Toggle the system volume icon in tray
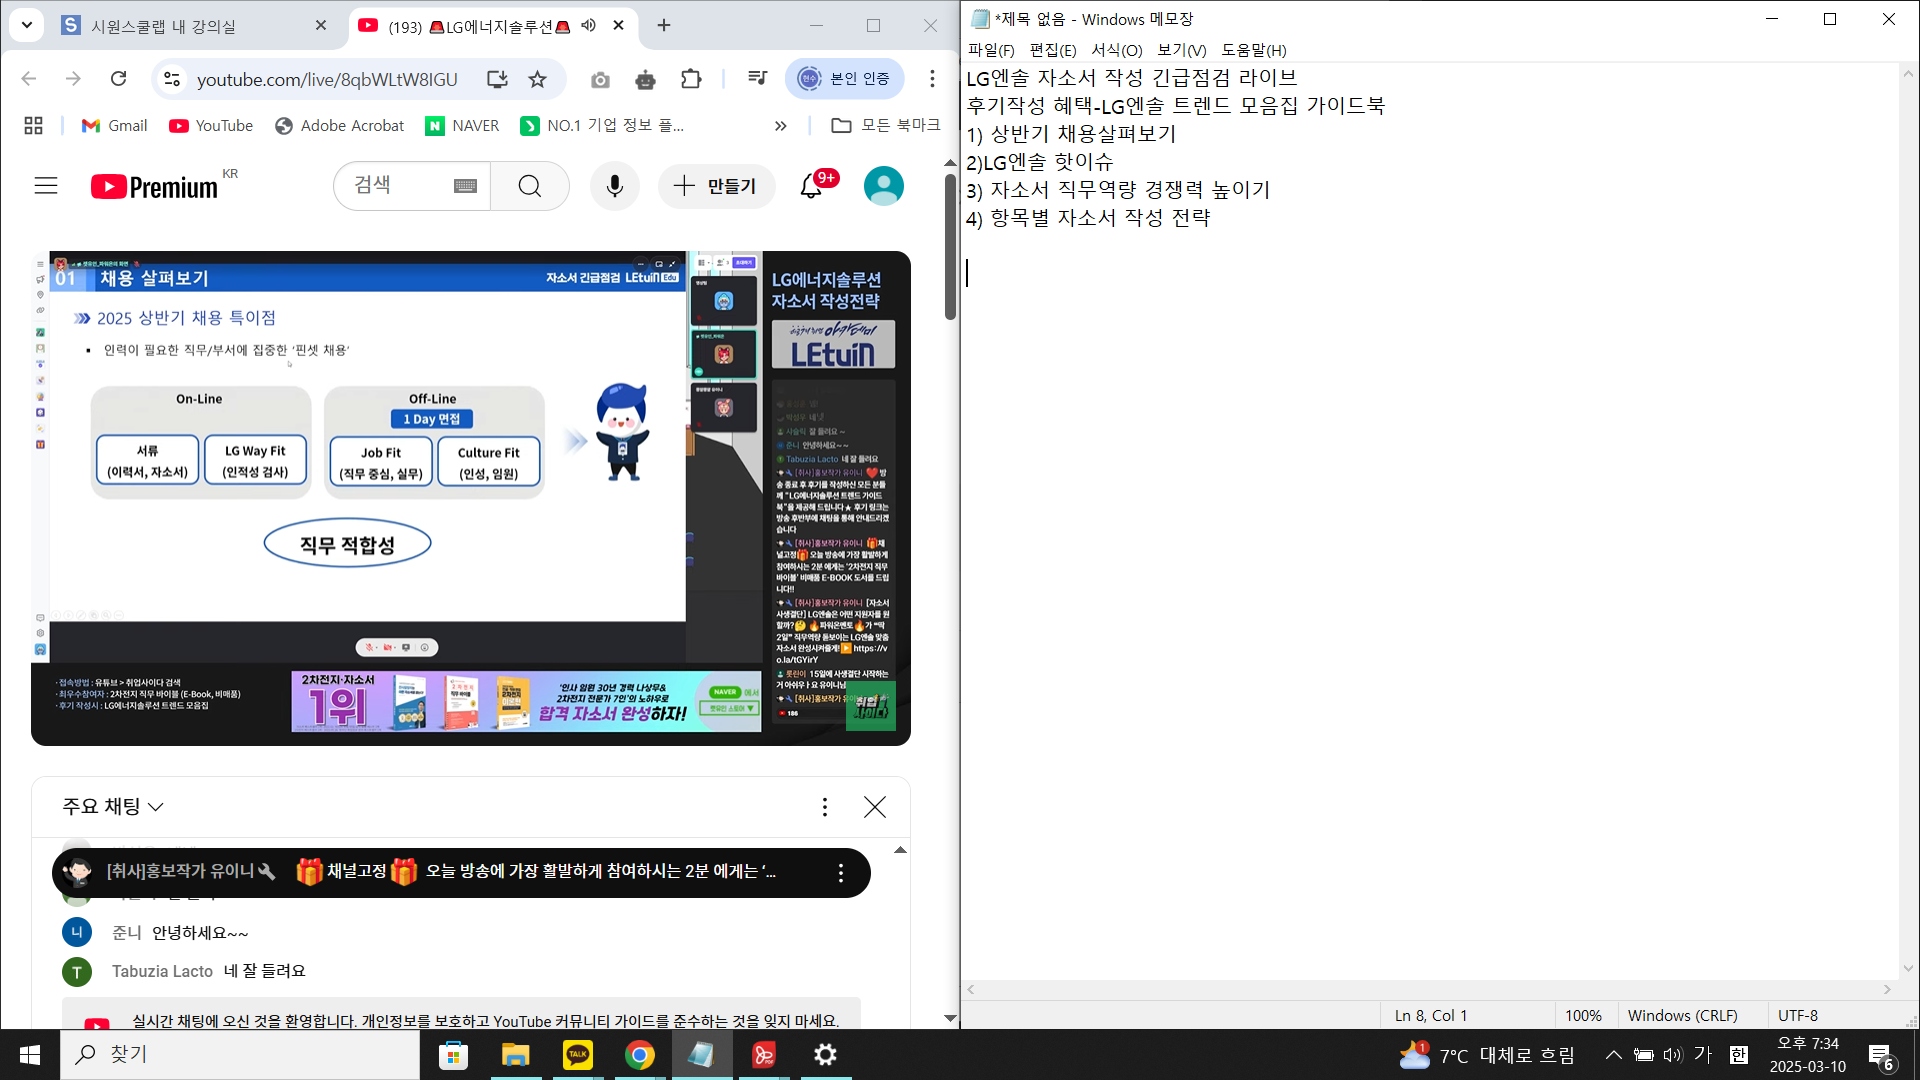1920x1080 pixels. point(1672,1054)
